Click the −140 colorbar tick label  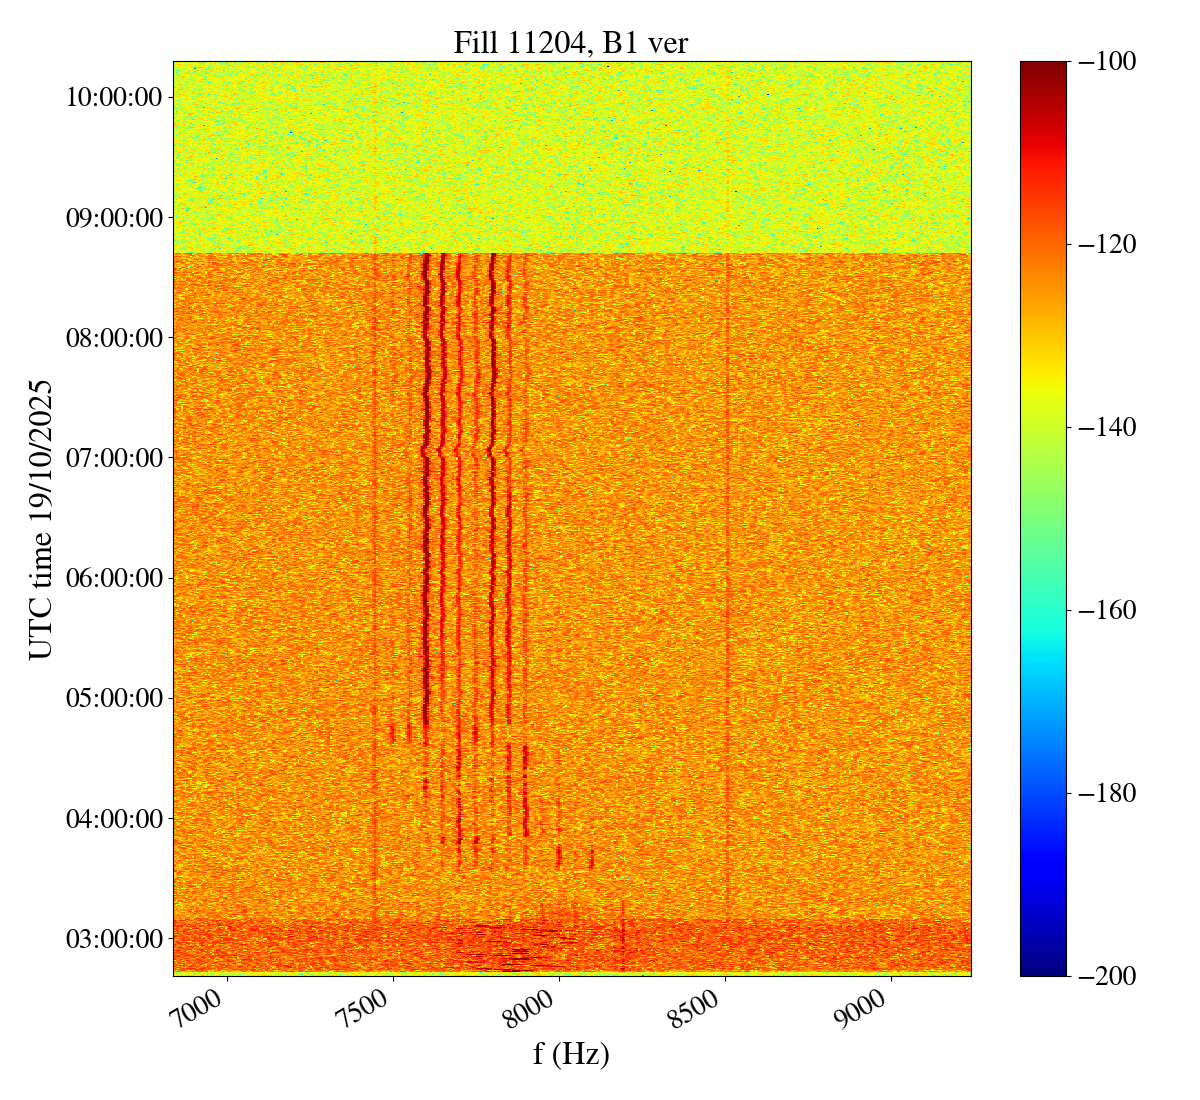(1107, 427)
